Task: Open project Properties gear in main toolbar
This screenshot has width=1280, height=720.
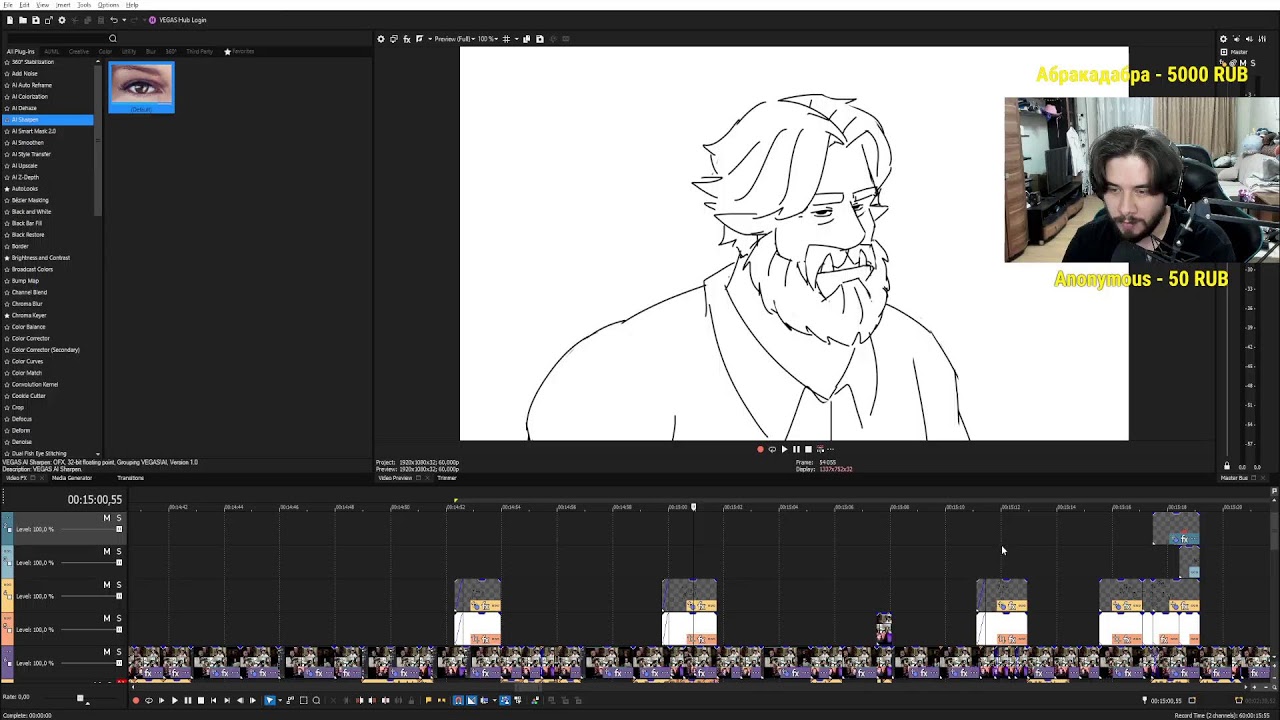Action: 62,20
